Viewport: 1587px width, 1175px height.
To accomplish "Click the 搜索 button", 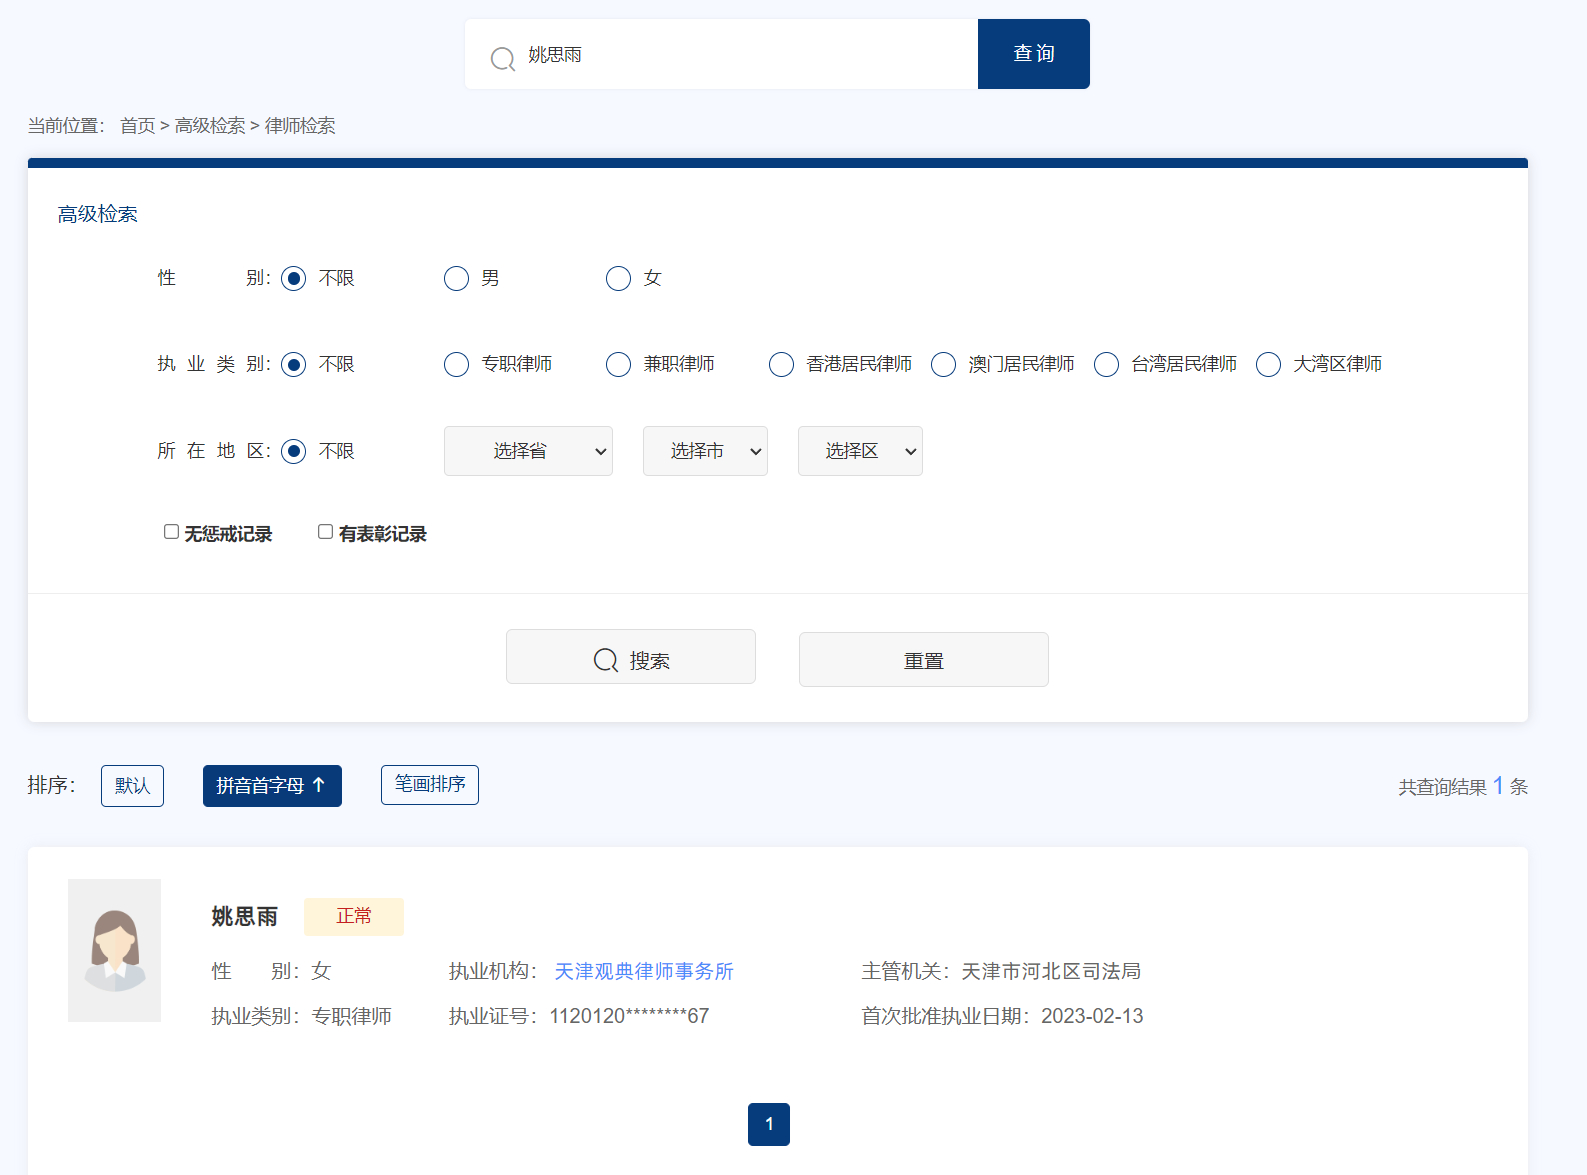I will (631, 657).
